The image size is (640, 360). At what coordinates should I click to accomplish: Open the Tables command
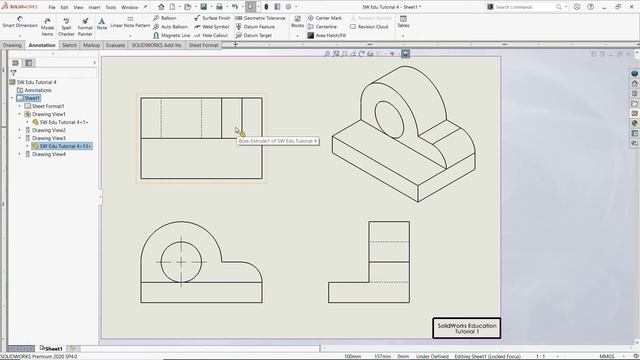(403, 22)
